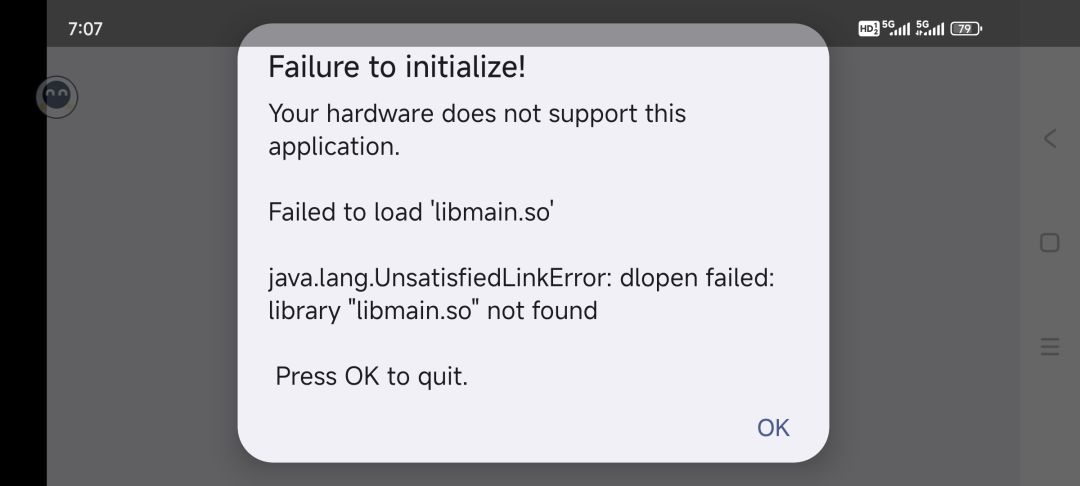Click the "Failed to load 'libmain.so'" line

click(411, 212)
